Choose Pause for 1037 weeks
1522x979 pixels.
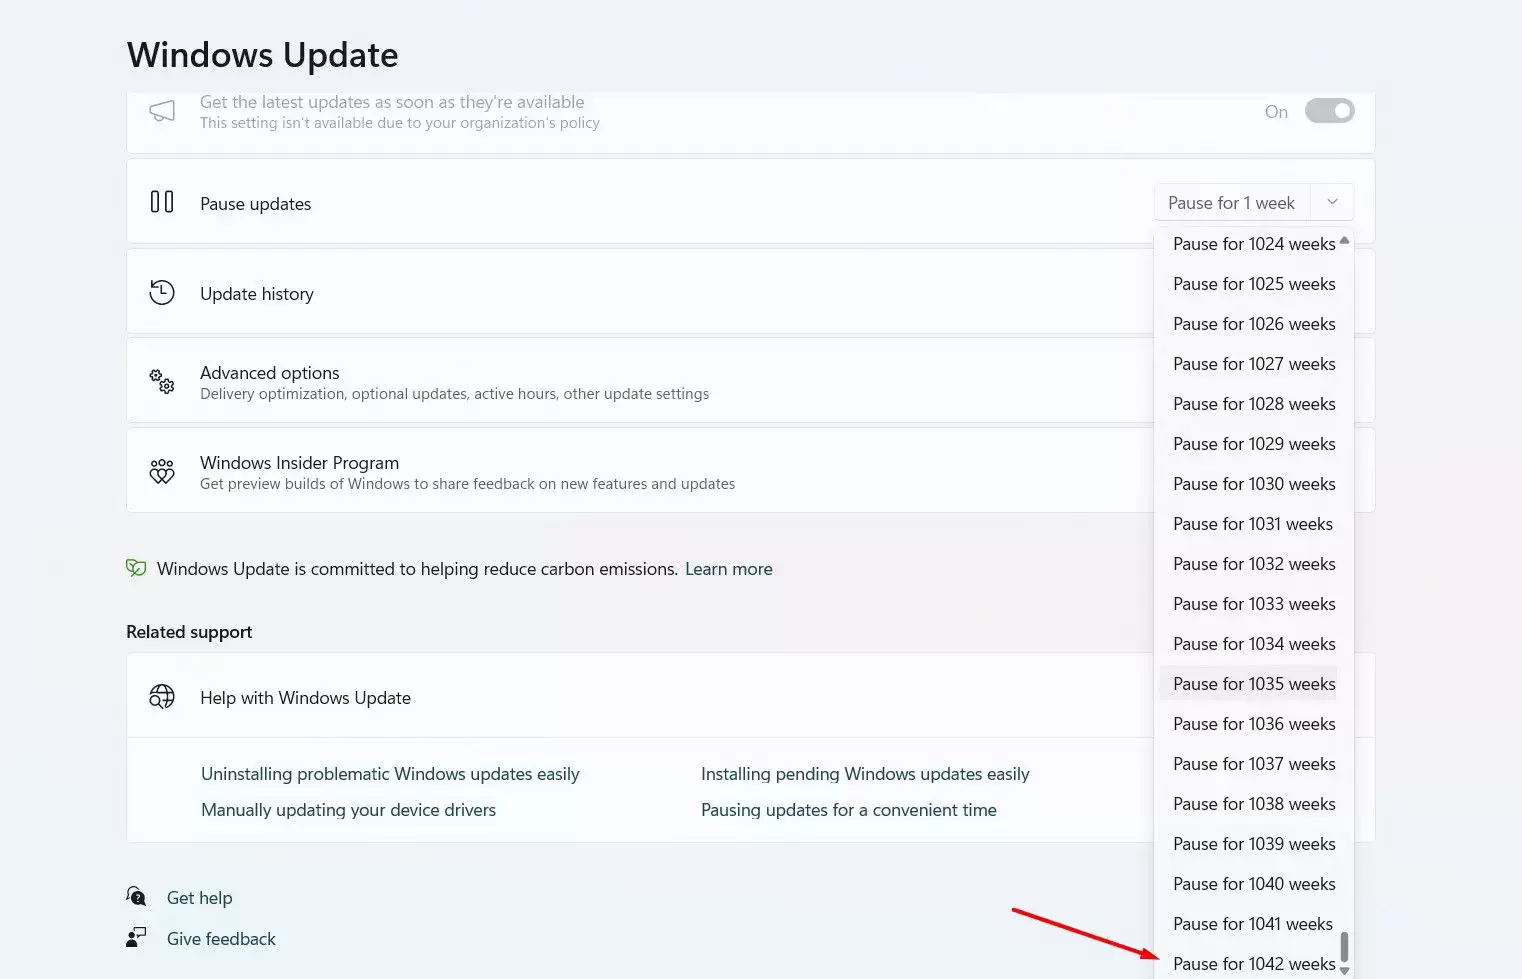click(1254, 764)
